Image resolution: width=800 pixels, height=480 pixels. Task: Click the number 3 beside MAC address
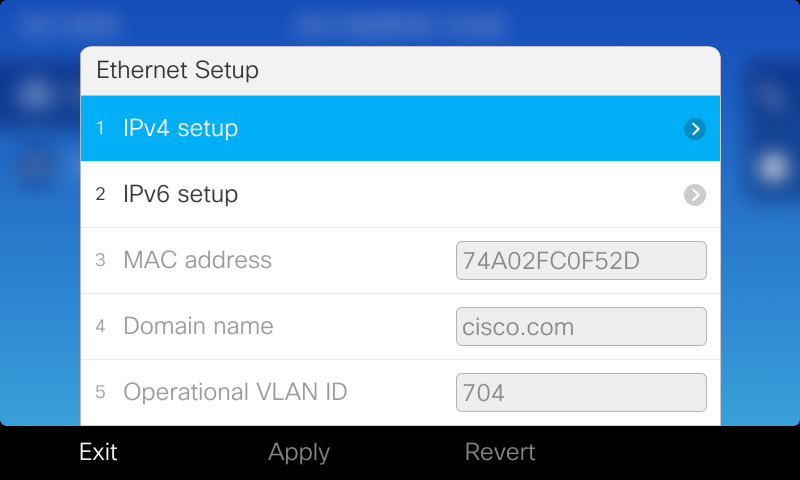(101, 261)
